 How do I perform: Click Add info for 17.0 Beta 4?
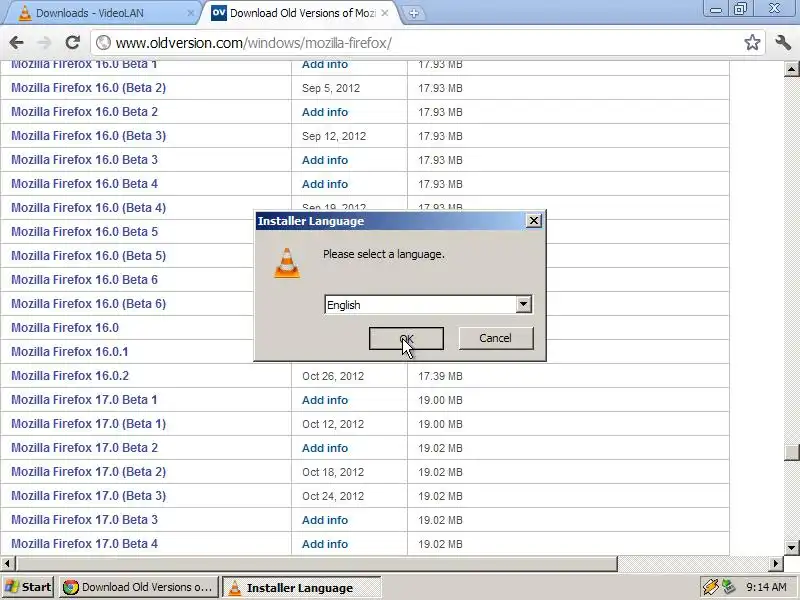pyautogui.click(x=324, y=543)
